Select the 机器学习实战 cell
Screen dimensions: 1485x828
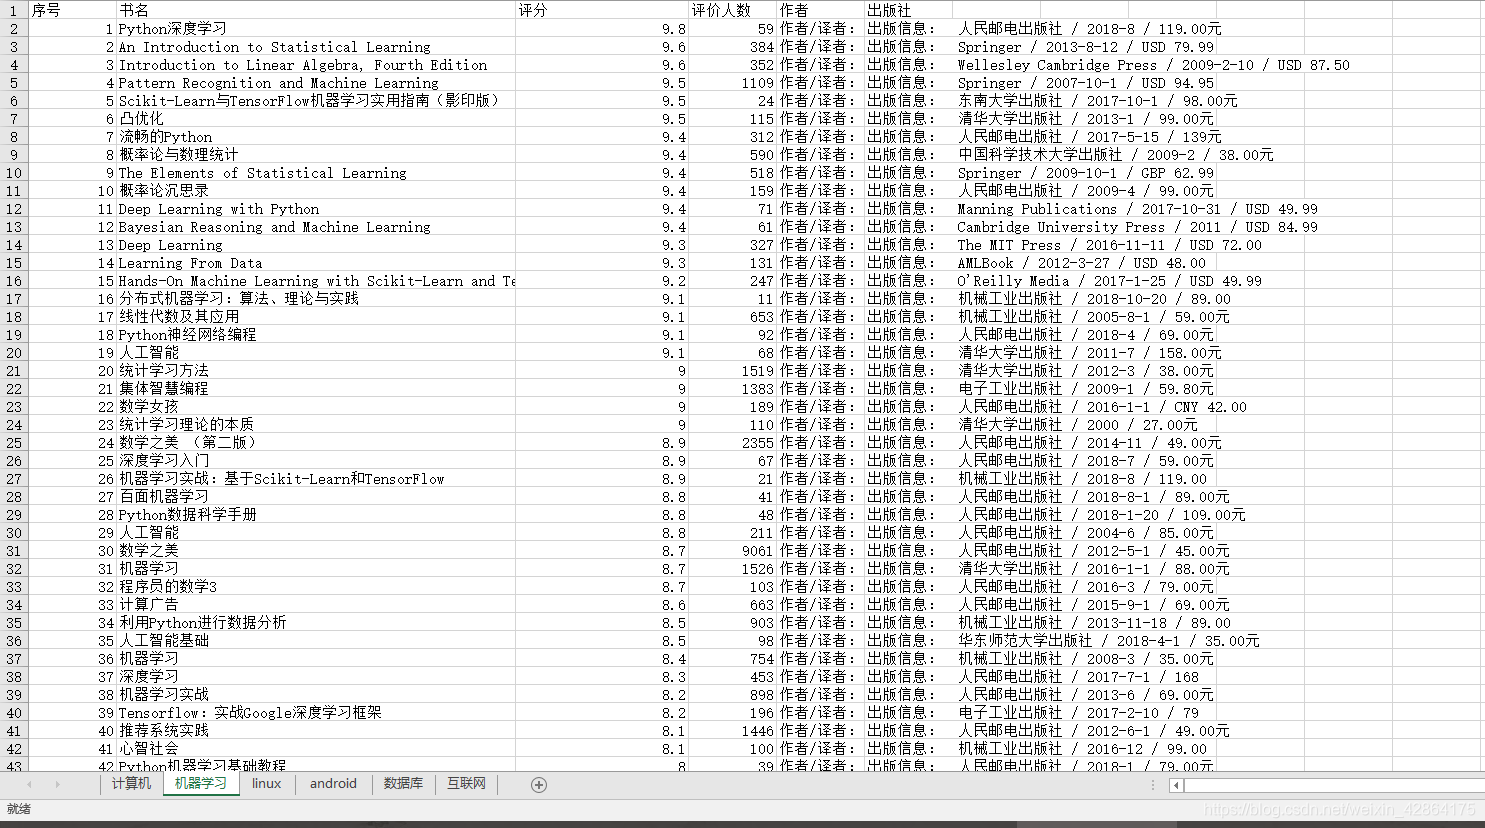pos(316,695)
